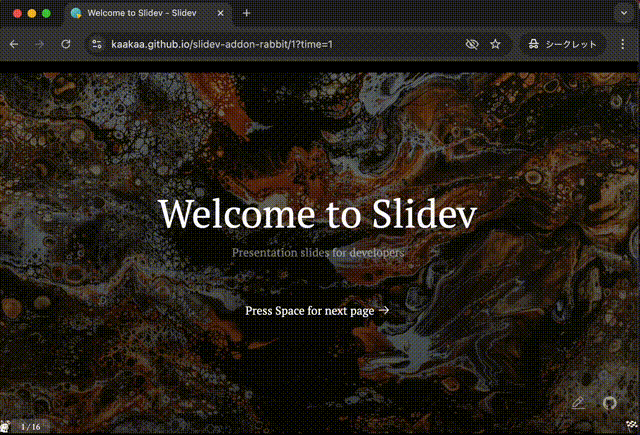Click the rabbit icon beside the slide counter

point(5,426)
